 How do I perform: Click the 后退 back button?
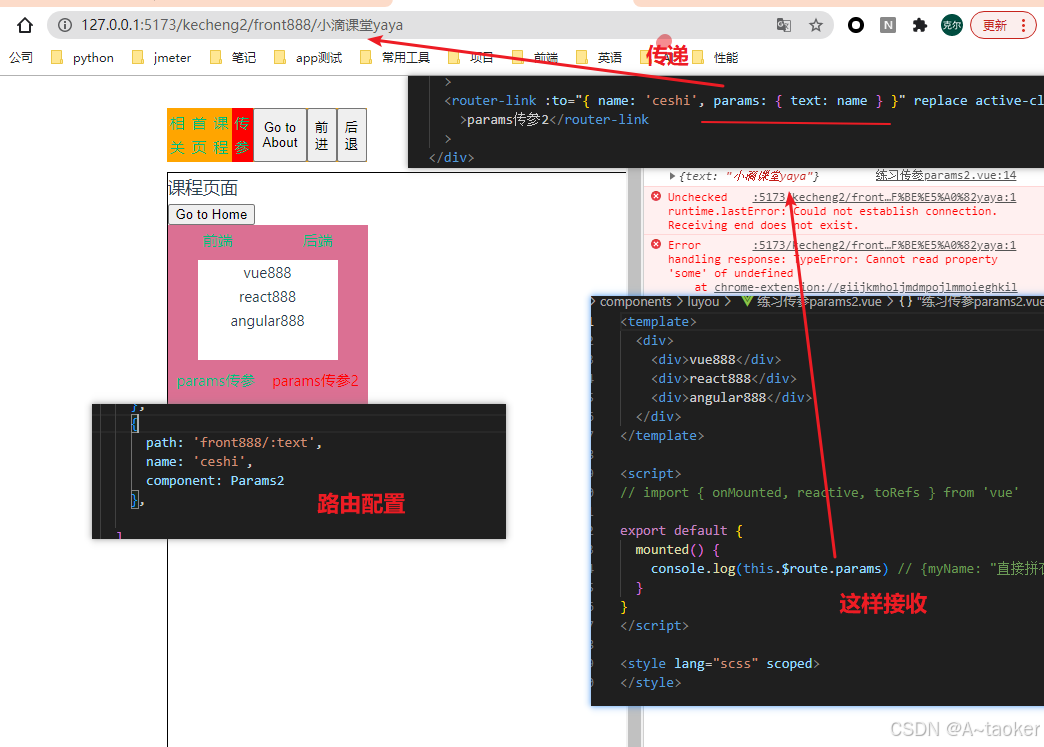[x=352, y=135]
